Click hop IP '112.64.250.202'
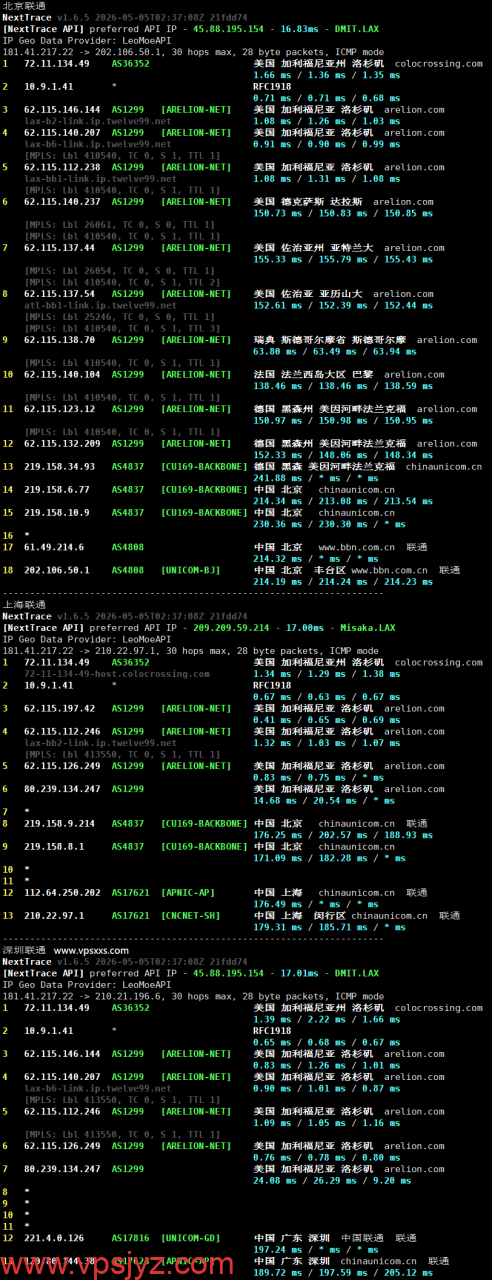492x1280 pixels. [62, 892]
